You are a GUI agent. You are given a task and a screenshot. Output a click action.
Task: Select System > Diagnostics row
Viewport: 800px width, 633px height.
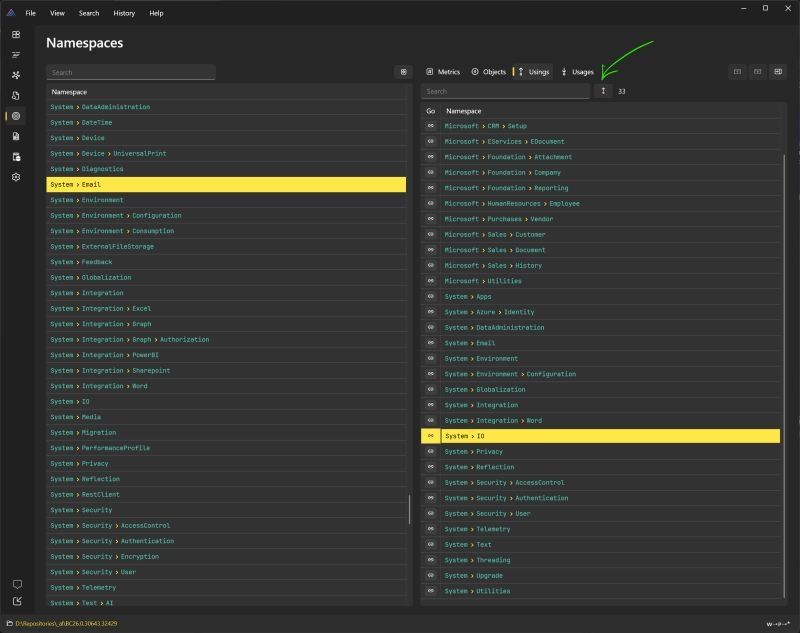(x=226, y=169)
